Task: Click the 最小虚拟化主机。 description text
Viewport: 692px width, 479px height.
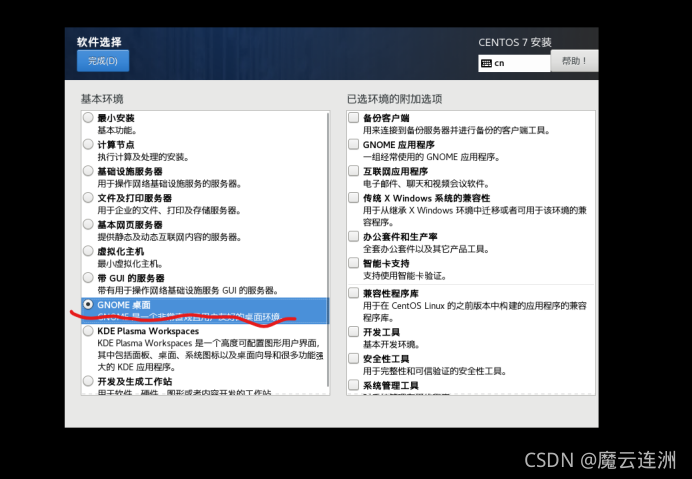Action: 131,264
